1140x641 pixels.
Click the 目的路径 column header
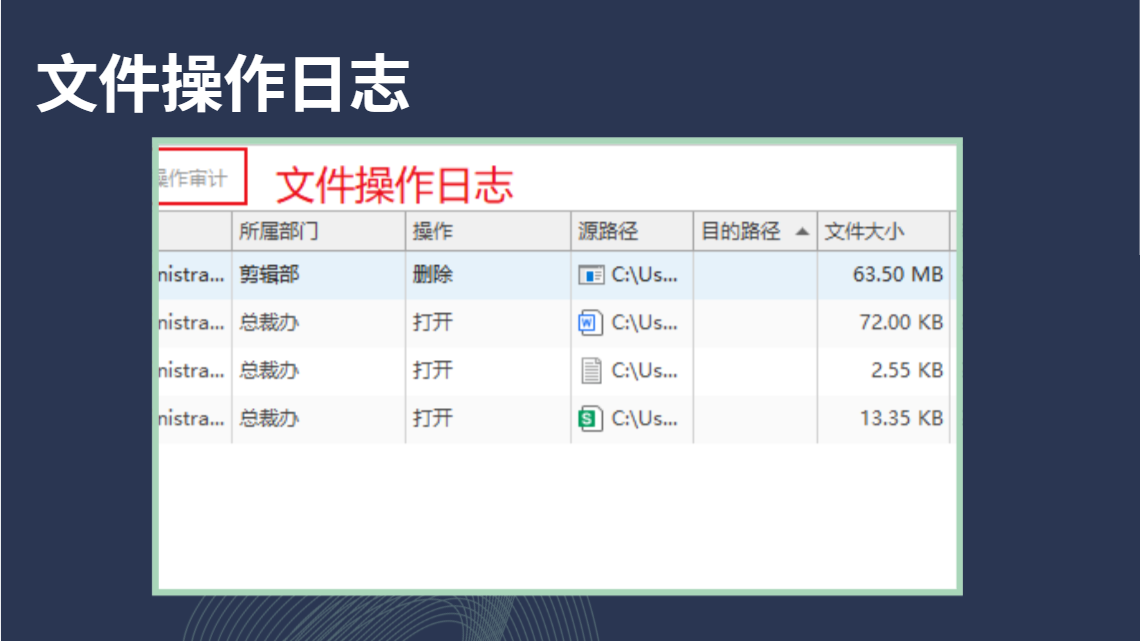[x=755, y=232]
